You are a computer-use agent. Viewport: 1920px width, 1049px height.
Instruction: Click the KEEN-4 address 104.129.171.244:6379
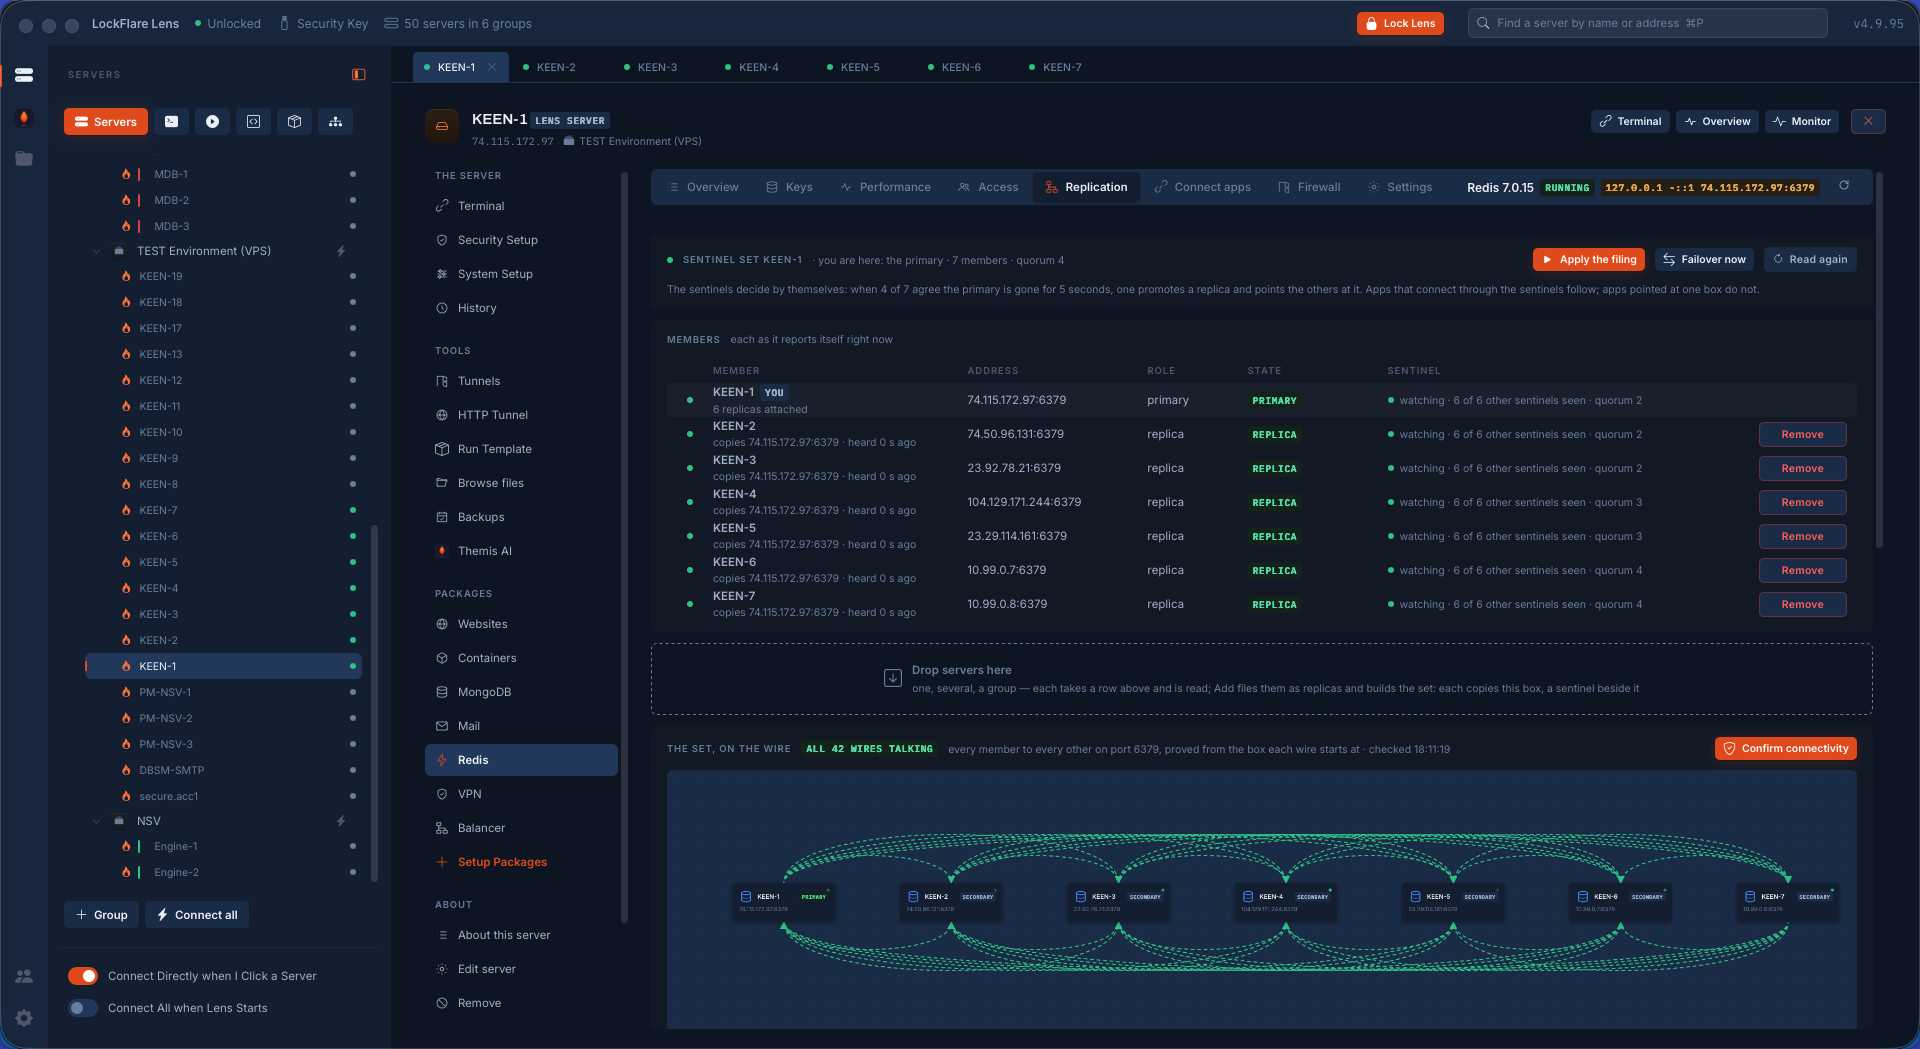point(1024,502)
